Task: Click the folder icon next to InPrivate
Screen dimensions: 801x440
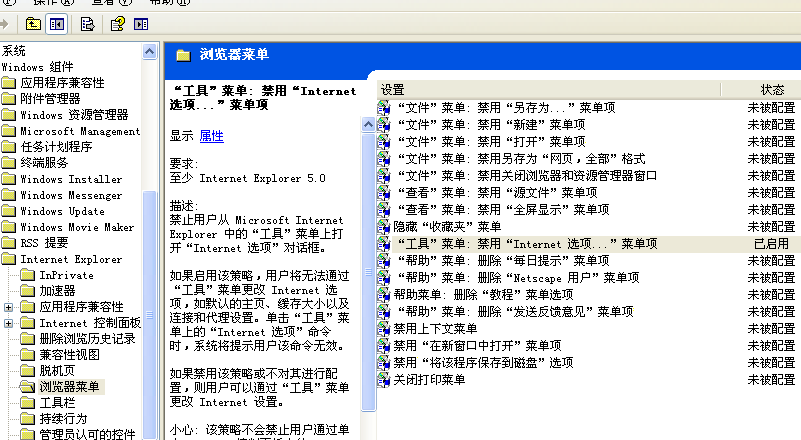Action: tap(28, 275)
